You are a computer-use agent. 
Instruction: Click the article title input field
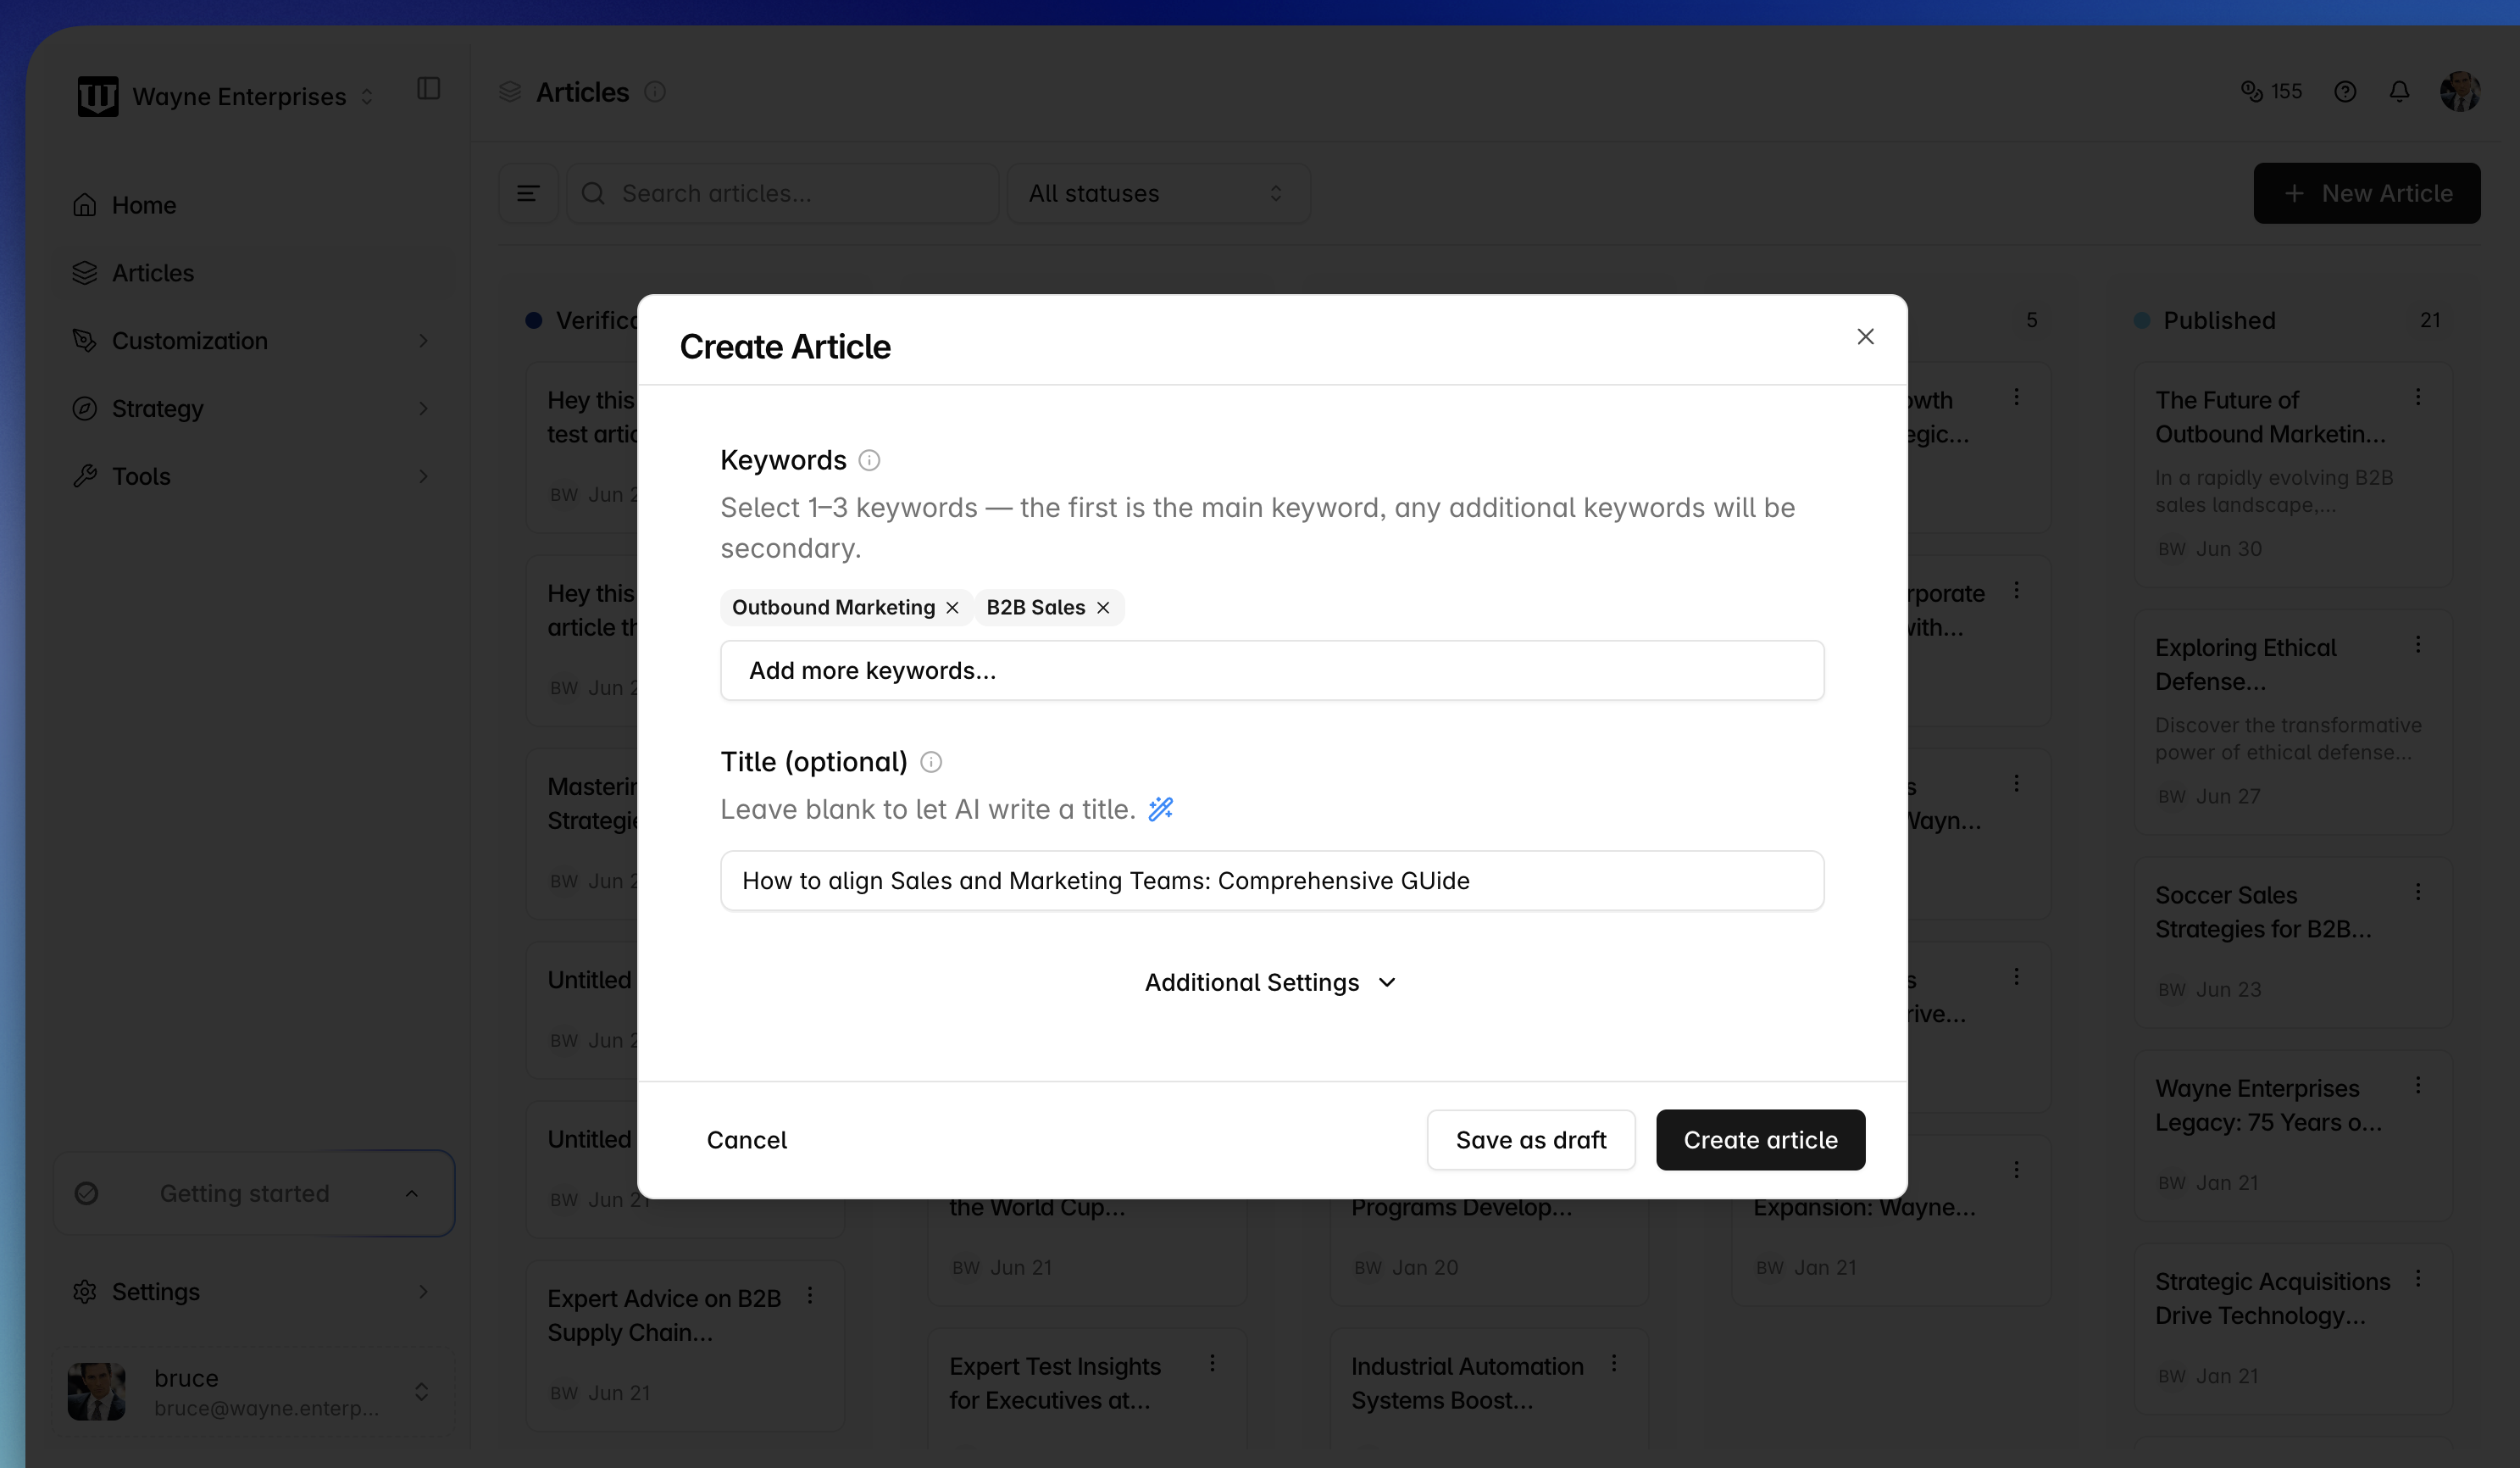[x=1271, y=881]
